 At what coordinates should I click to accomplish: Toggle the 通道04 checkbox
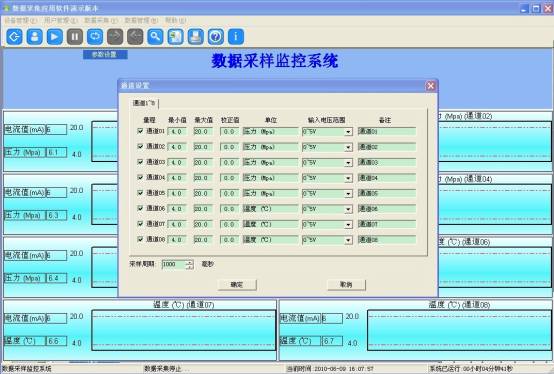(140, 177)
